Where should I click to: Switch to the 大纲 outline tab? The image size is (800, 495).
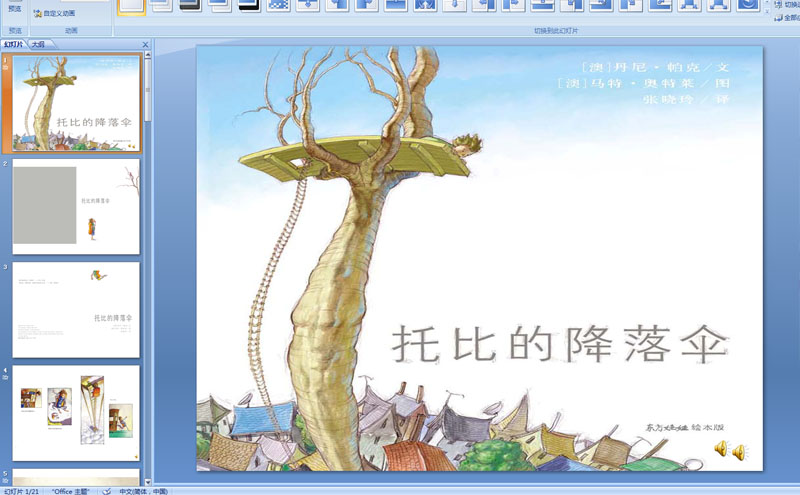click(x=39, y=44)
